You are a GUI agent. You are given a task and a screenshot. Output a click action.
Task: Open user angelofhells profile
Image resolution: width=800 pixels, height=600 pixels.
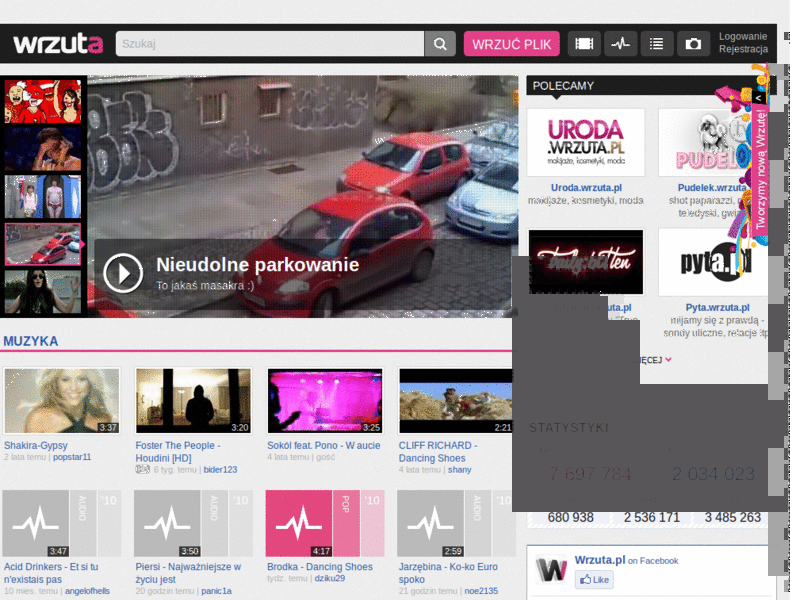(x=87, y=591)
